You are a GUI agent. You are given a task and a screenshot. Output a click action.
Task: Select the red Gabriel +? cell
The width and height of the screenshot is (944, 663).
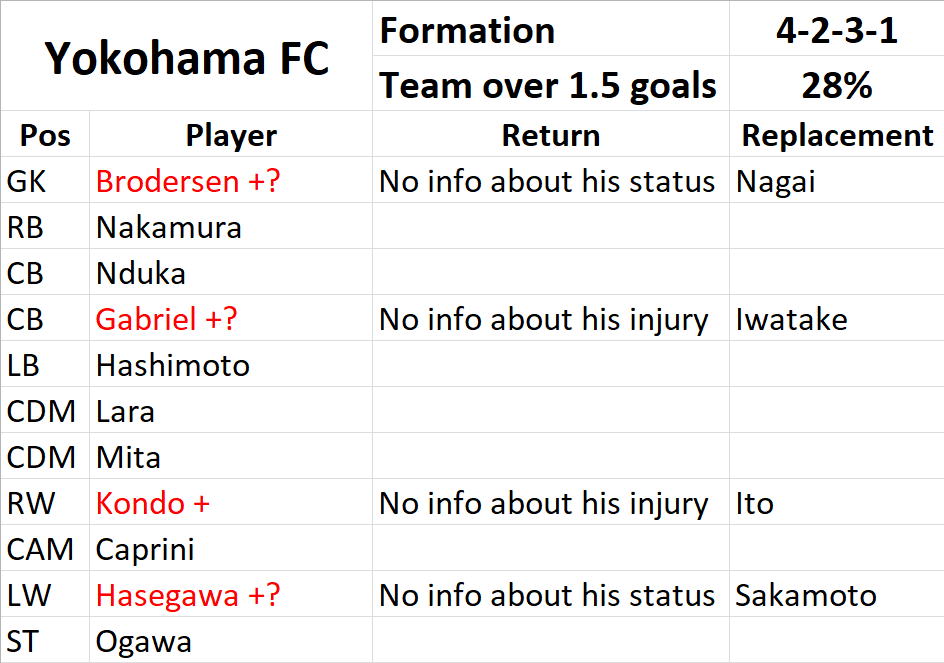231,318
